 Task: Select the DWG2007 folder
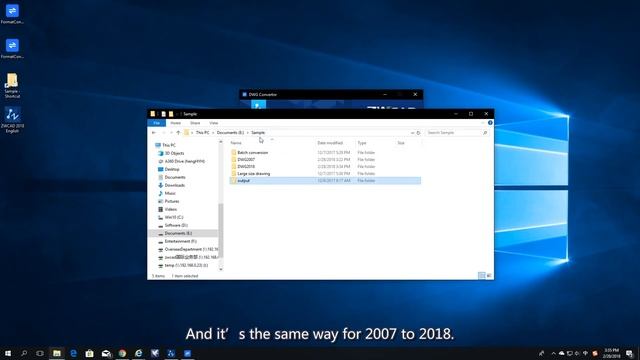(246, 160)
